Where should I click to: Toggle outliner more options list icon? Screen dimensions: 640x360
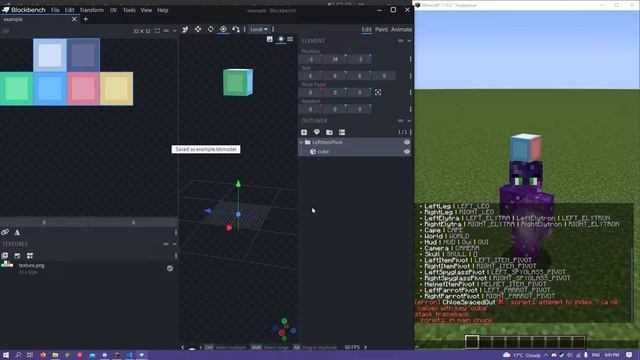click(342, 132)
